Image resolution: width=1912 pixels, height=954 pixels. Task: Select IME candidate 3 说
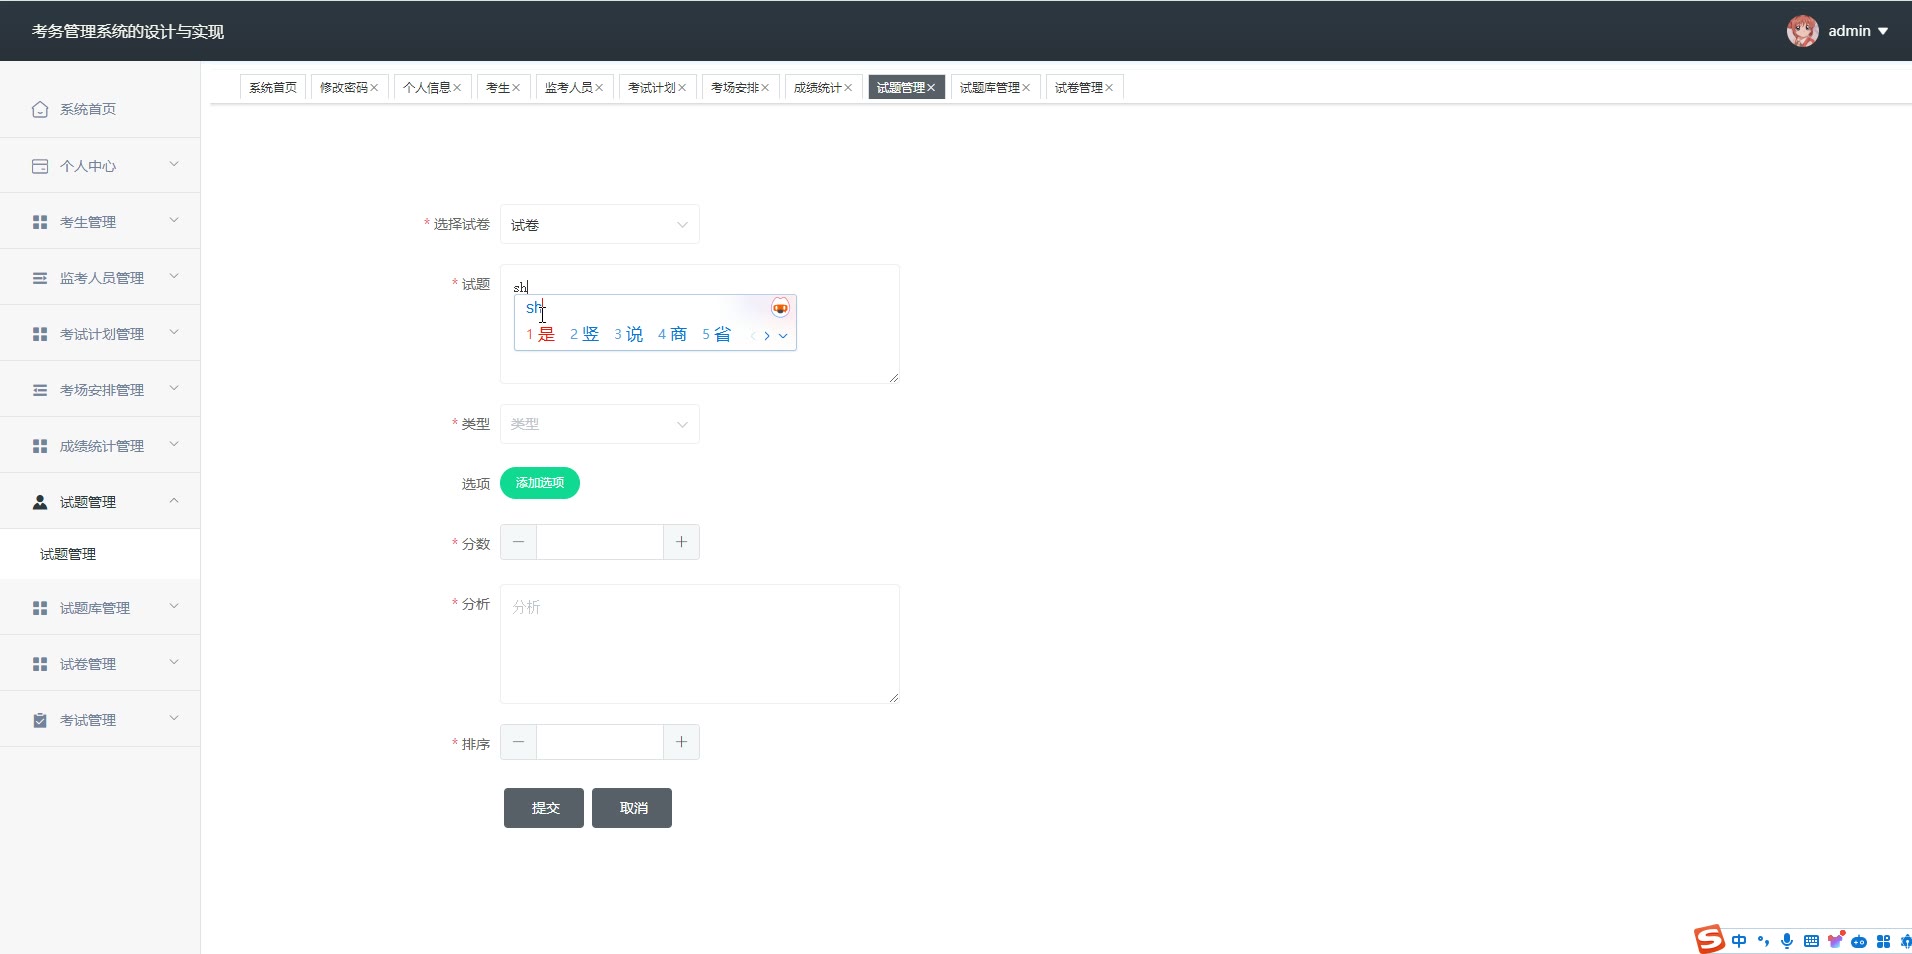click(x=629, y=334)
